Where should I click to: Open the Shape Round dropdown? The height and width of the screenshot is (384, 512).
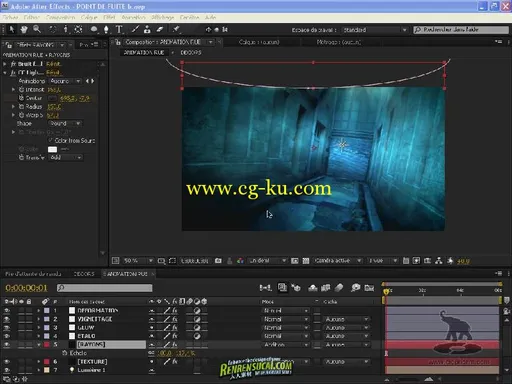click(65, 123)
